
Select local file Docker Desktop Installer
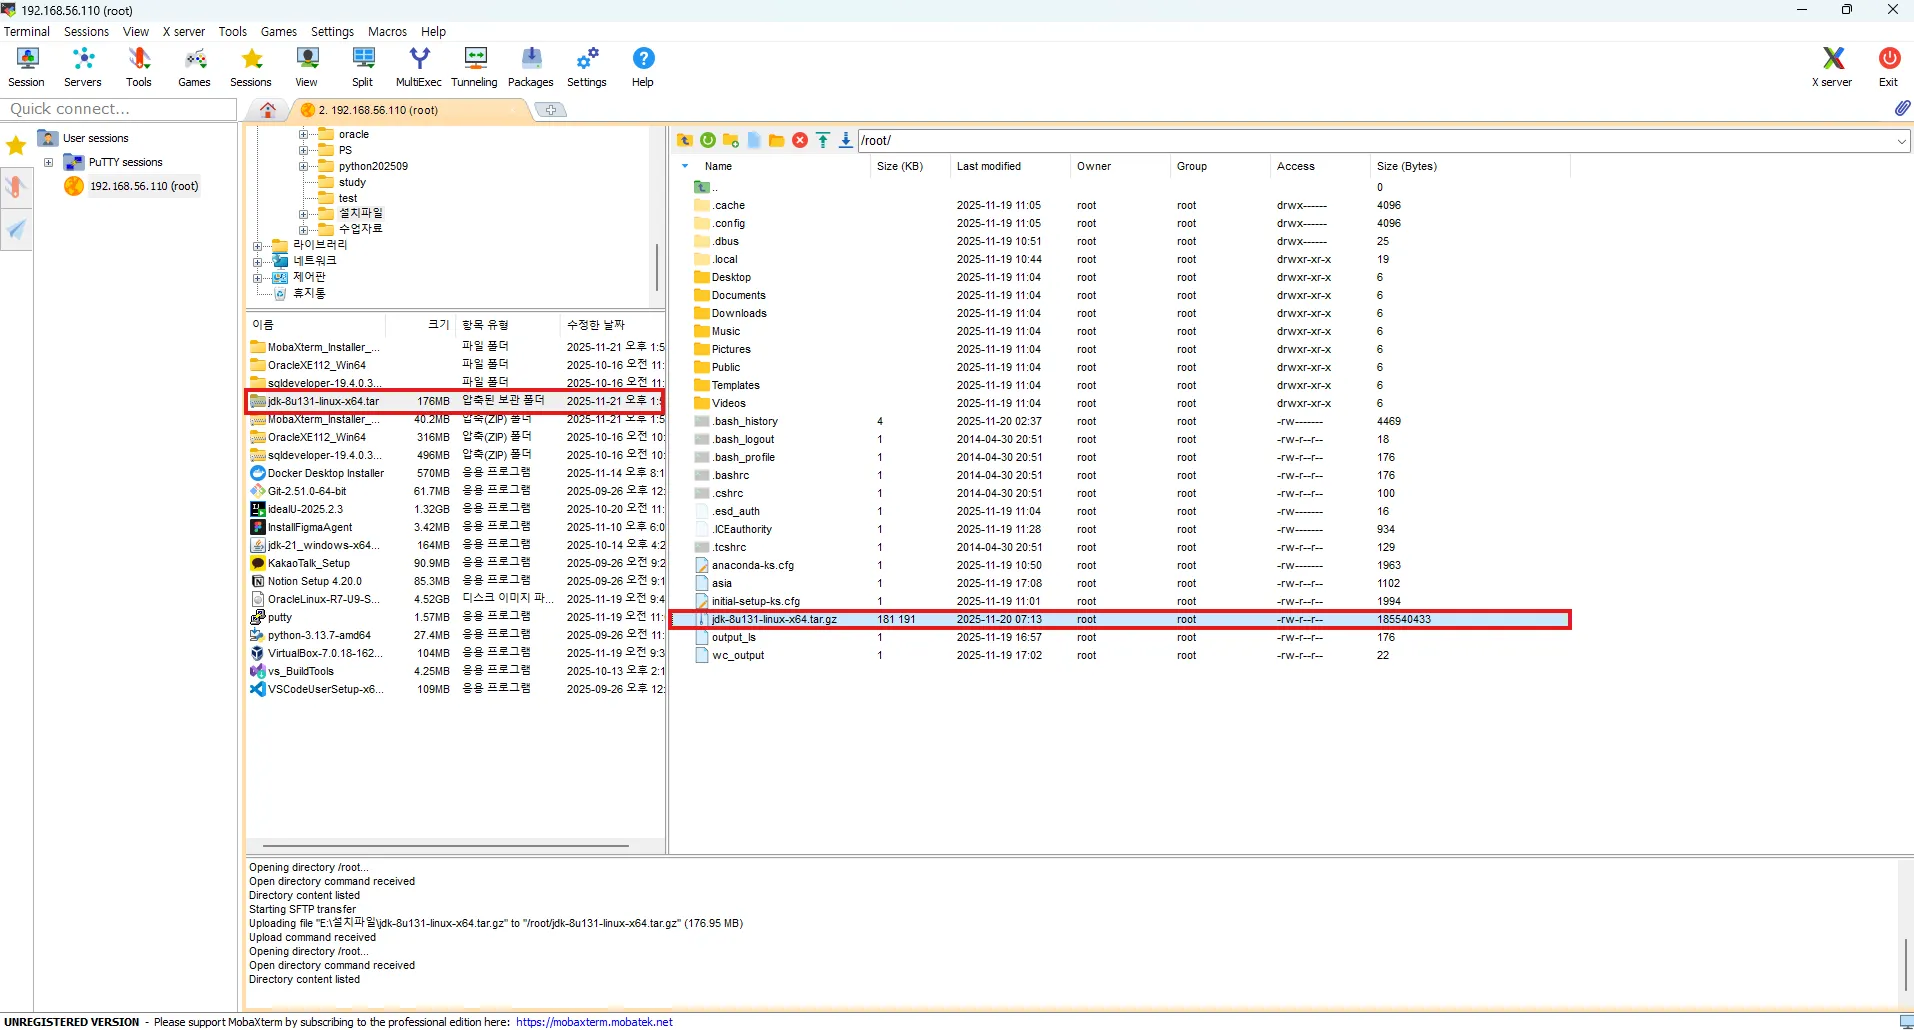[x=325, y=474]
